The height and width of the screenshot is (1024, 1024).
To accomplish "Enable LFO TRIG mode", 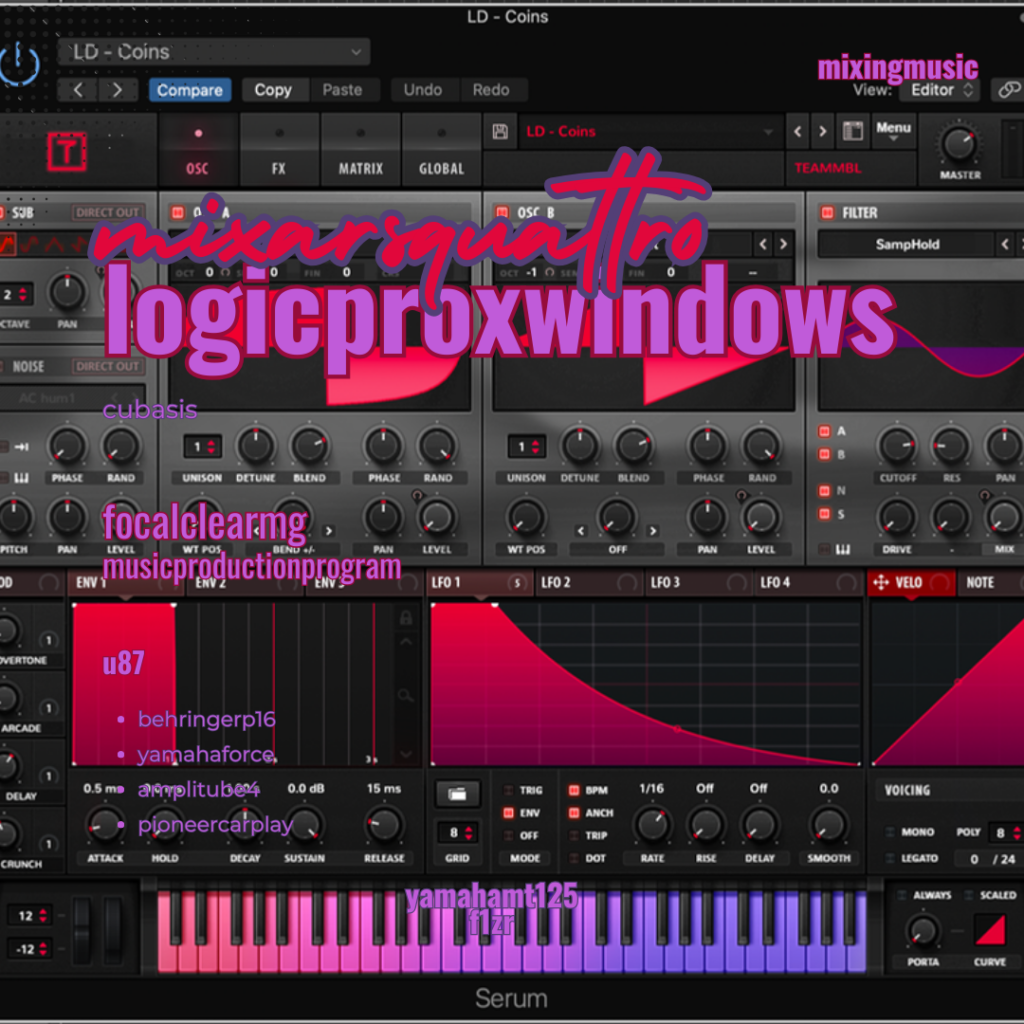I will pos(508,790).
